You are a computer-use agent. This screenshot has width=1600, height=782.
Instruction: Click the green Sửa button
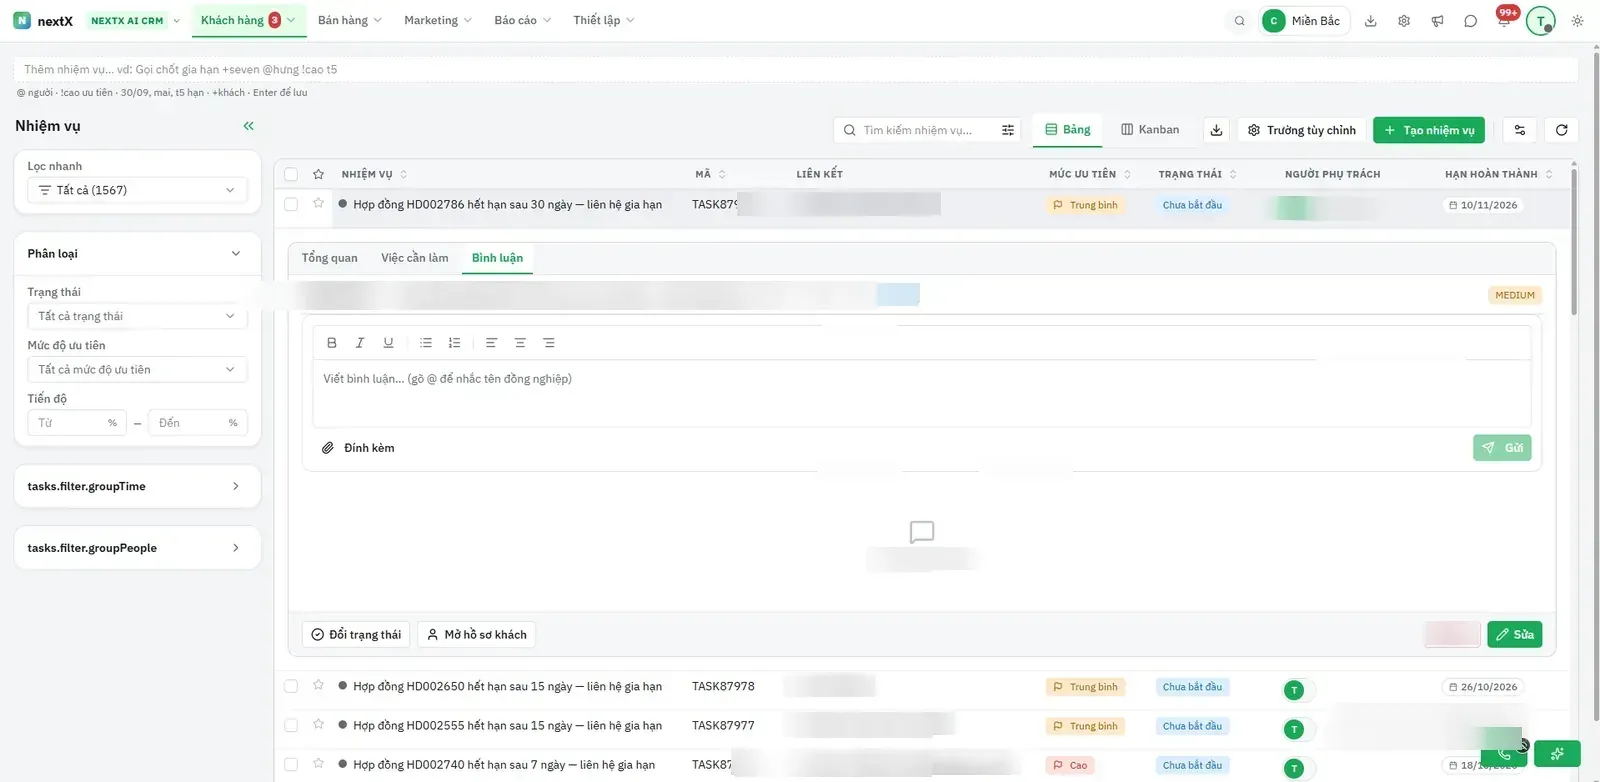pos(1514,635)
